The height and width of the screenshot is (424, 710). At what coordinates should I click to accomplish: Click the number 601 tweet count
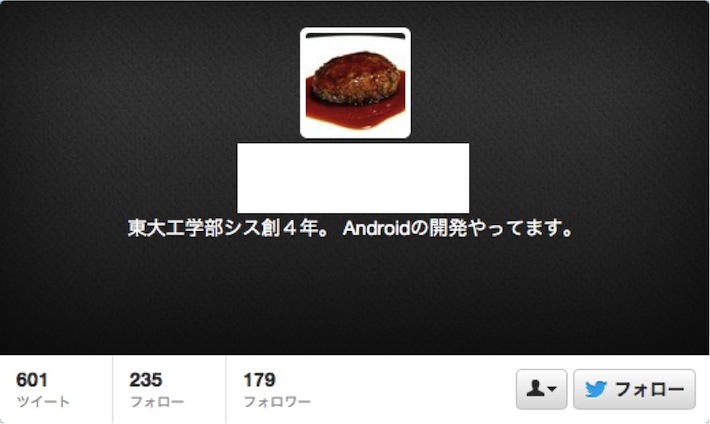click(32, 380)
